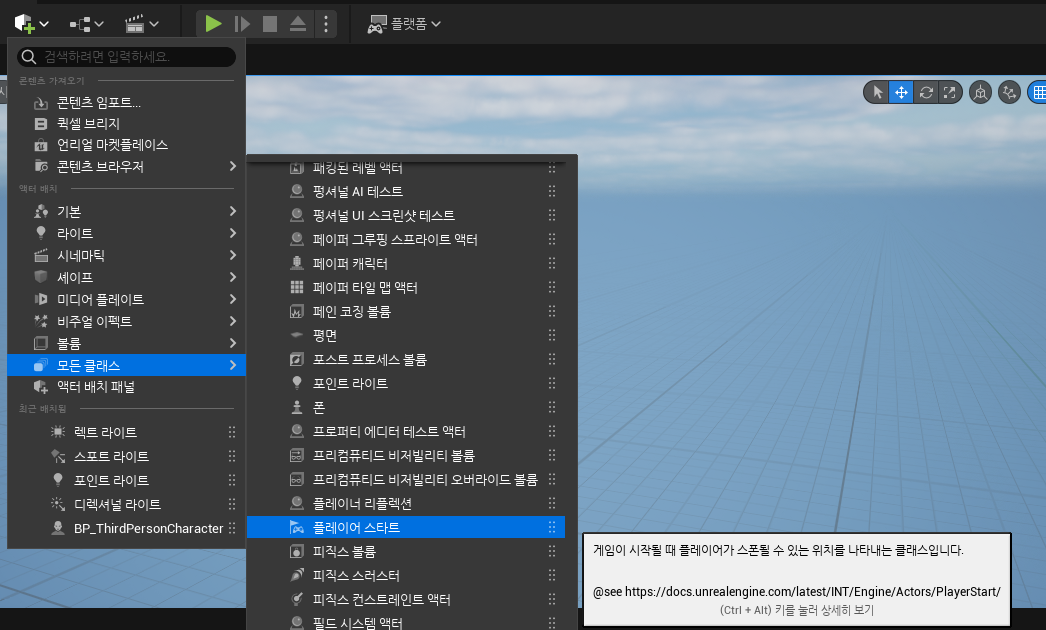Click the Eject button in toolbar
This screenshot has width=1046, height=630.
[298, 24]
